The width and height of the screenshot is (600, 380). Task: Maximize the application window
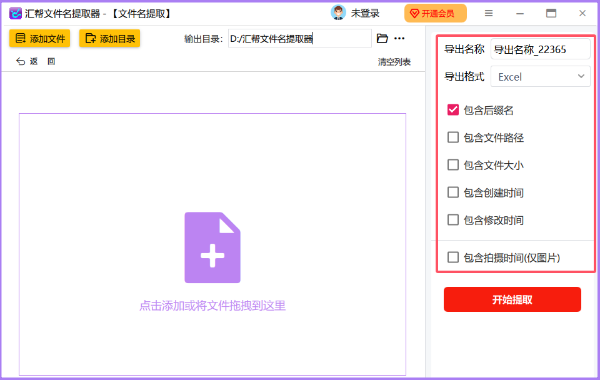(x=551, y=13)
